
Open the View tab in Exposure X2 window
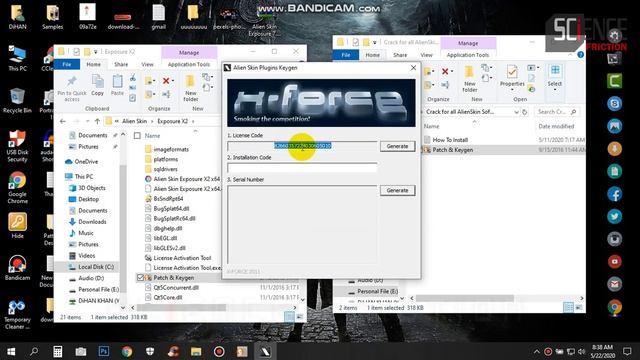tap(147, 64)
